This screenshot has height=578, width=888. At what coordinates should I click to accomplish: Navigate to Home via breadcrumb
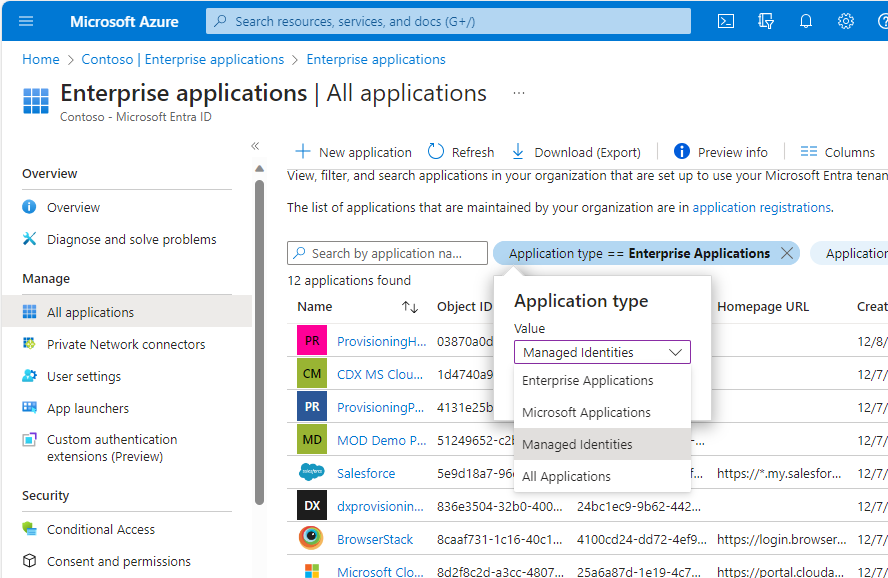click(40, 59)
